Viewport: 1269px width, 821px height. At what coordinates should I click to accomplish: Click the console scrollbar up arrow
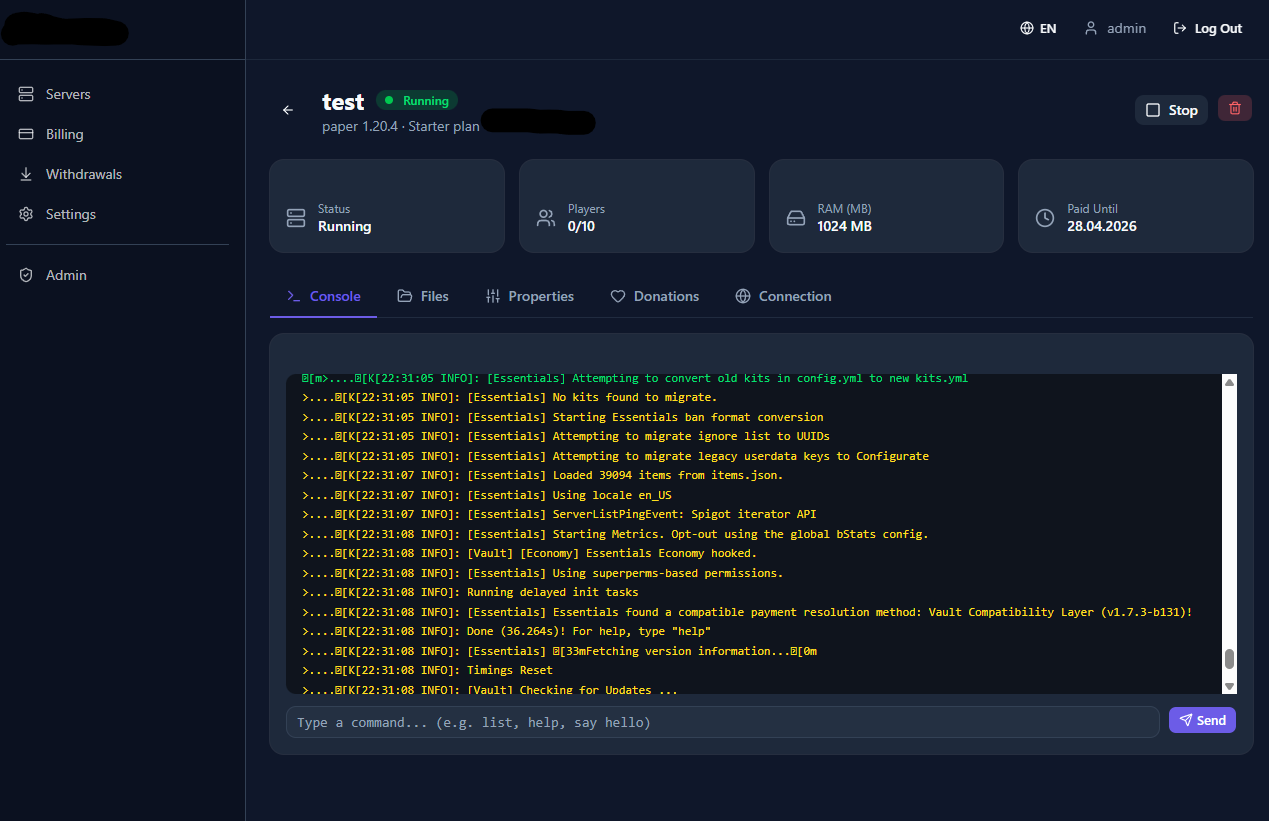[1230, 382]
